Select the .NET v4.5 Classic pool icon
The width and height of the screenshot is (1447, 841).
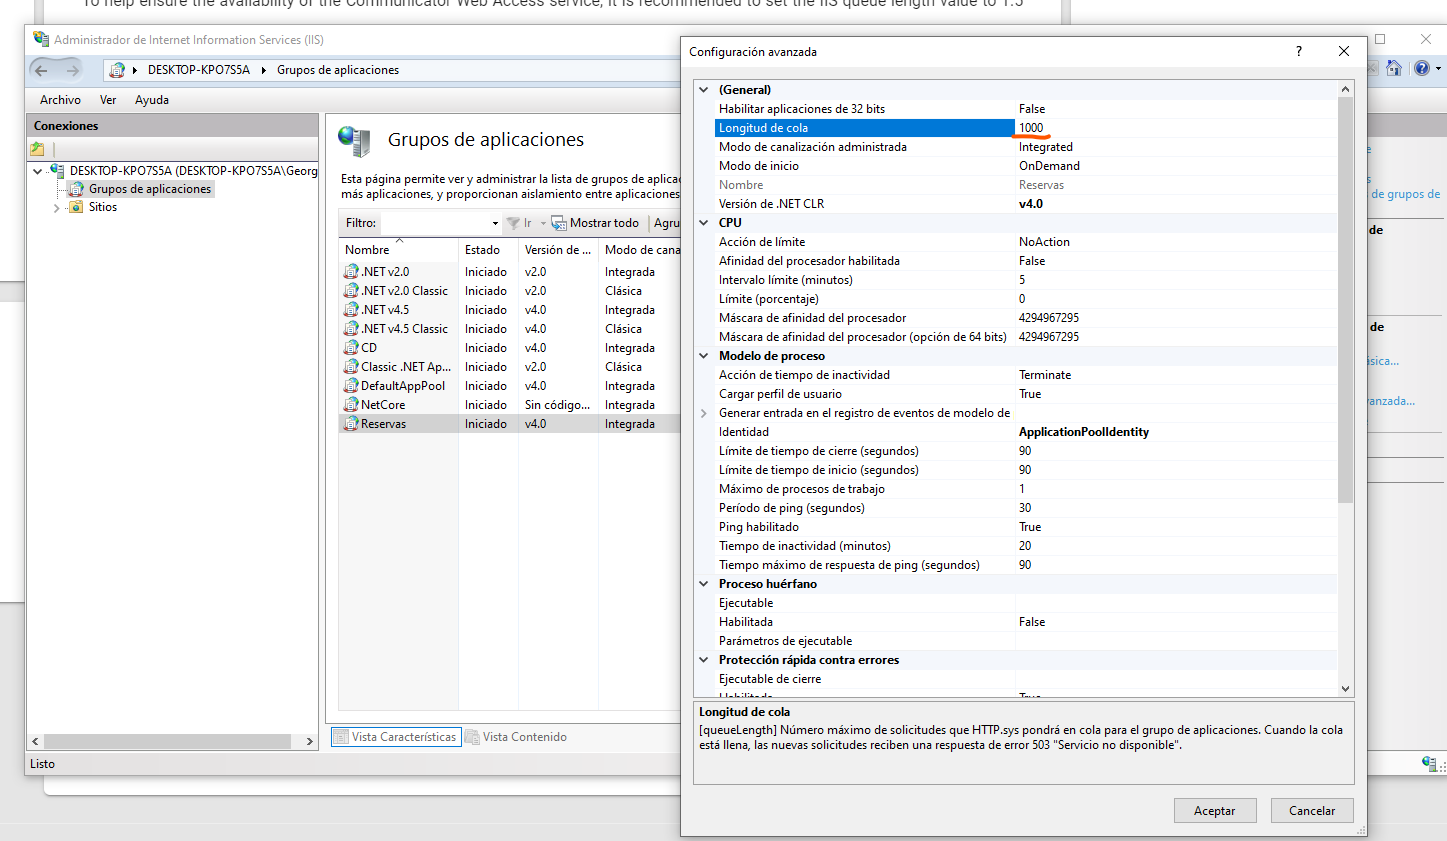click(x=351, y=329)
